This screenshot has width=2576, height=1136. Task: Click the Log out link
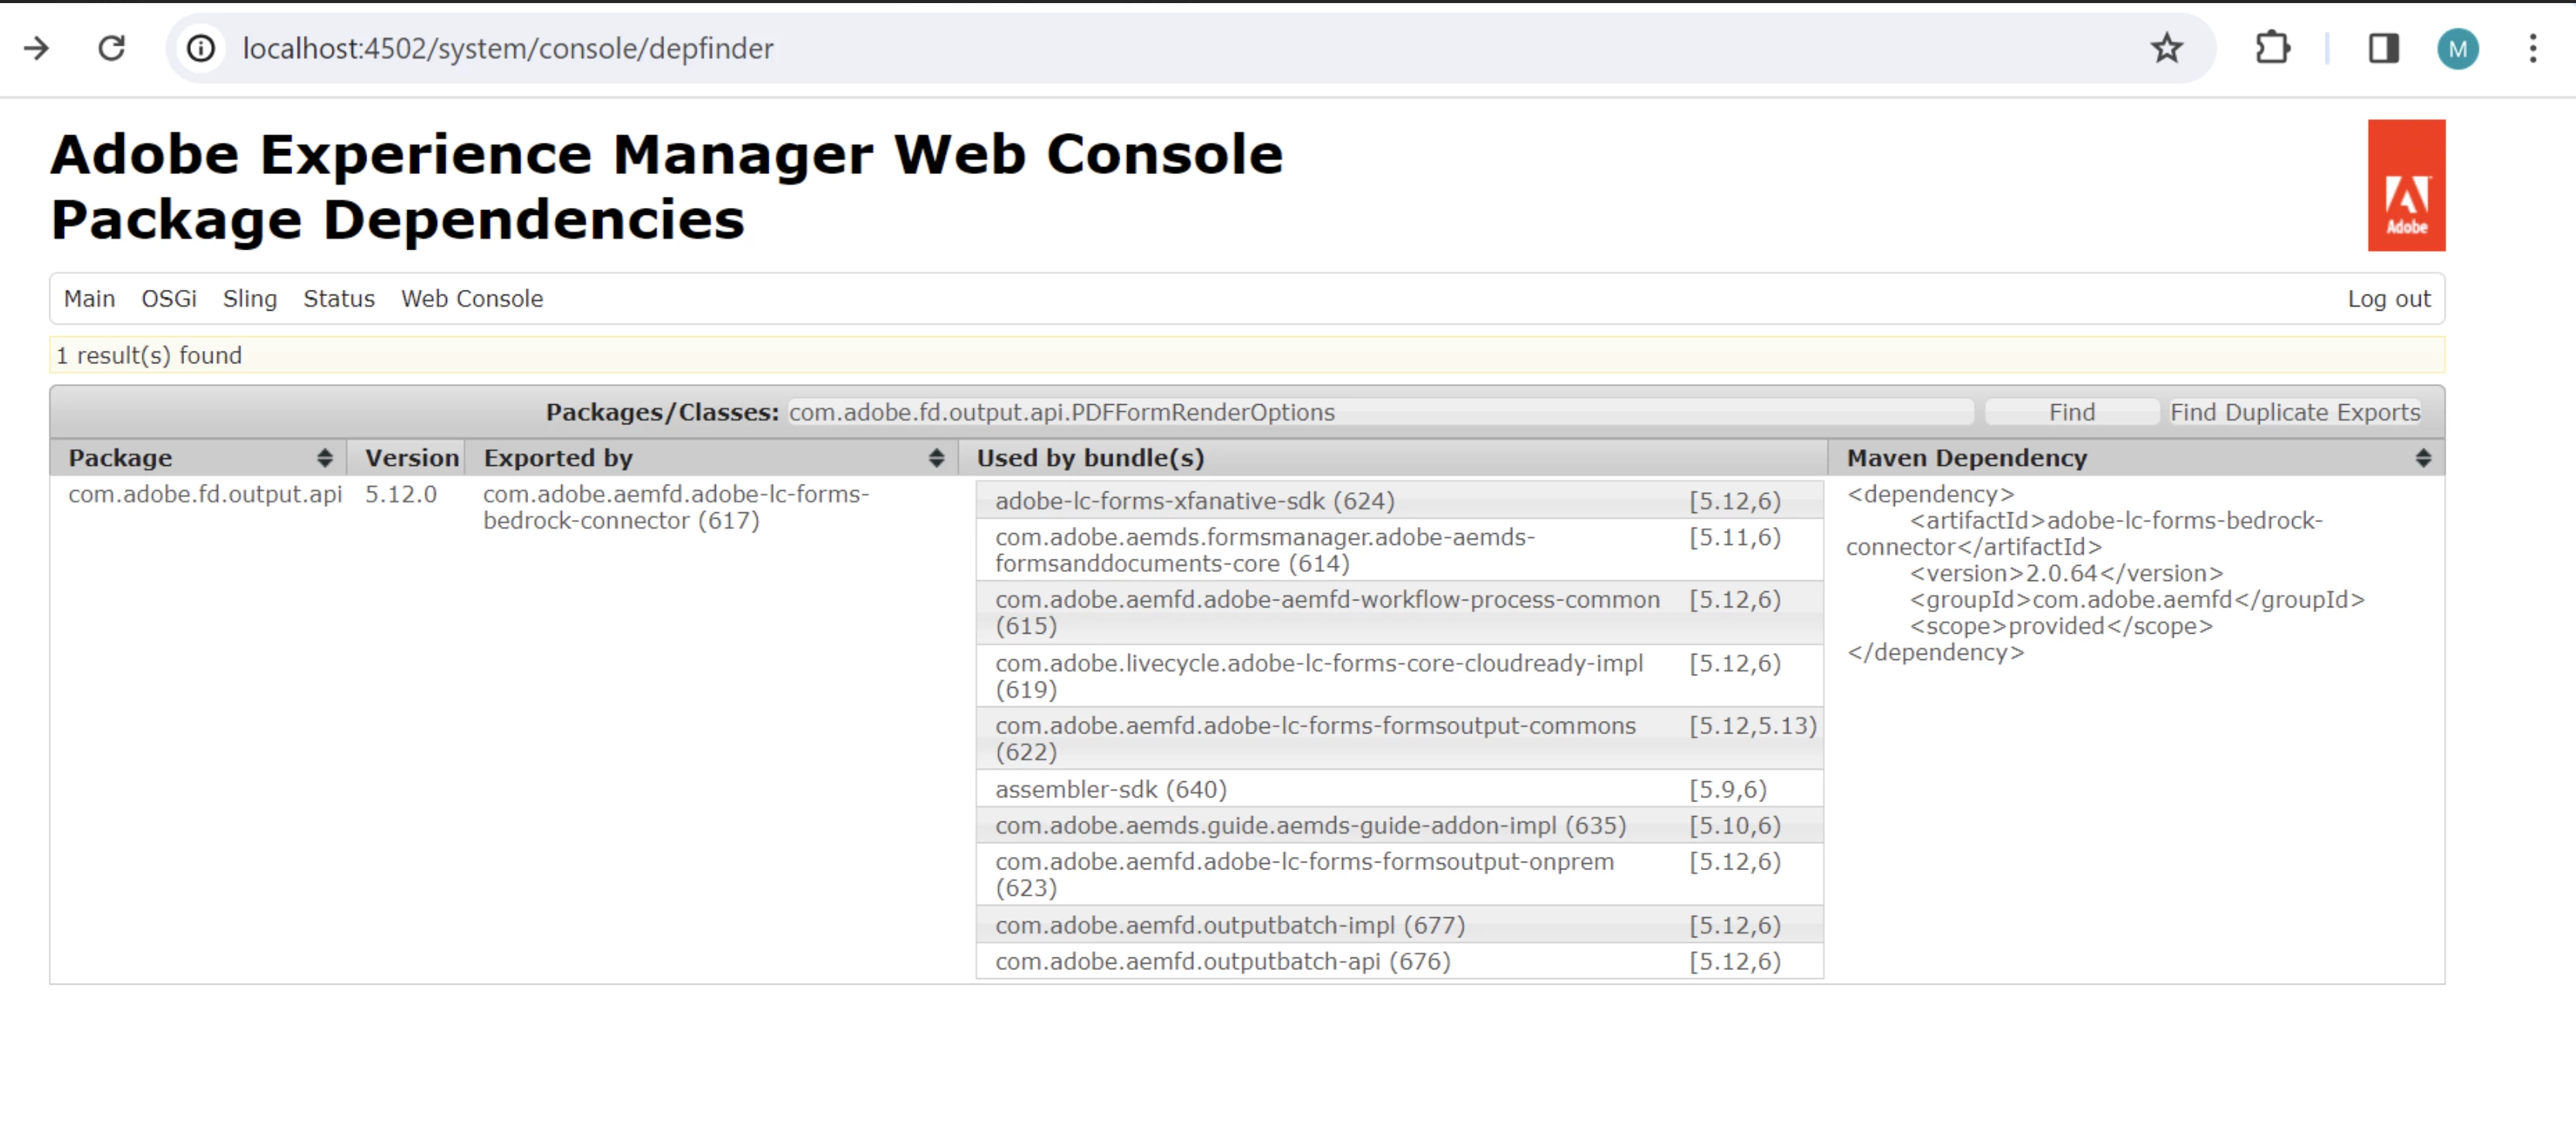pos(2388,299)
